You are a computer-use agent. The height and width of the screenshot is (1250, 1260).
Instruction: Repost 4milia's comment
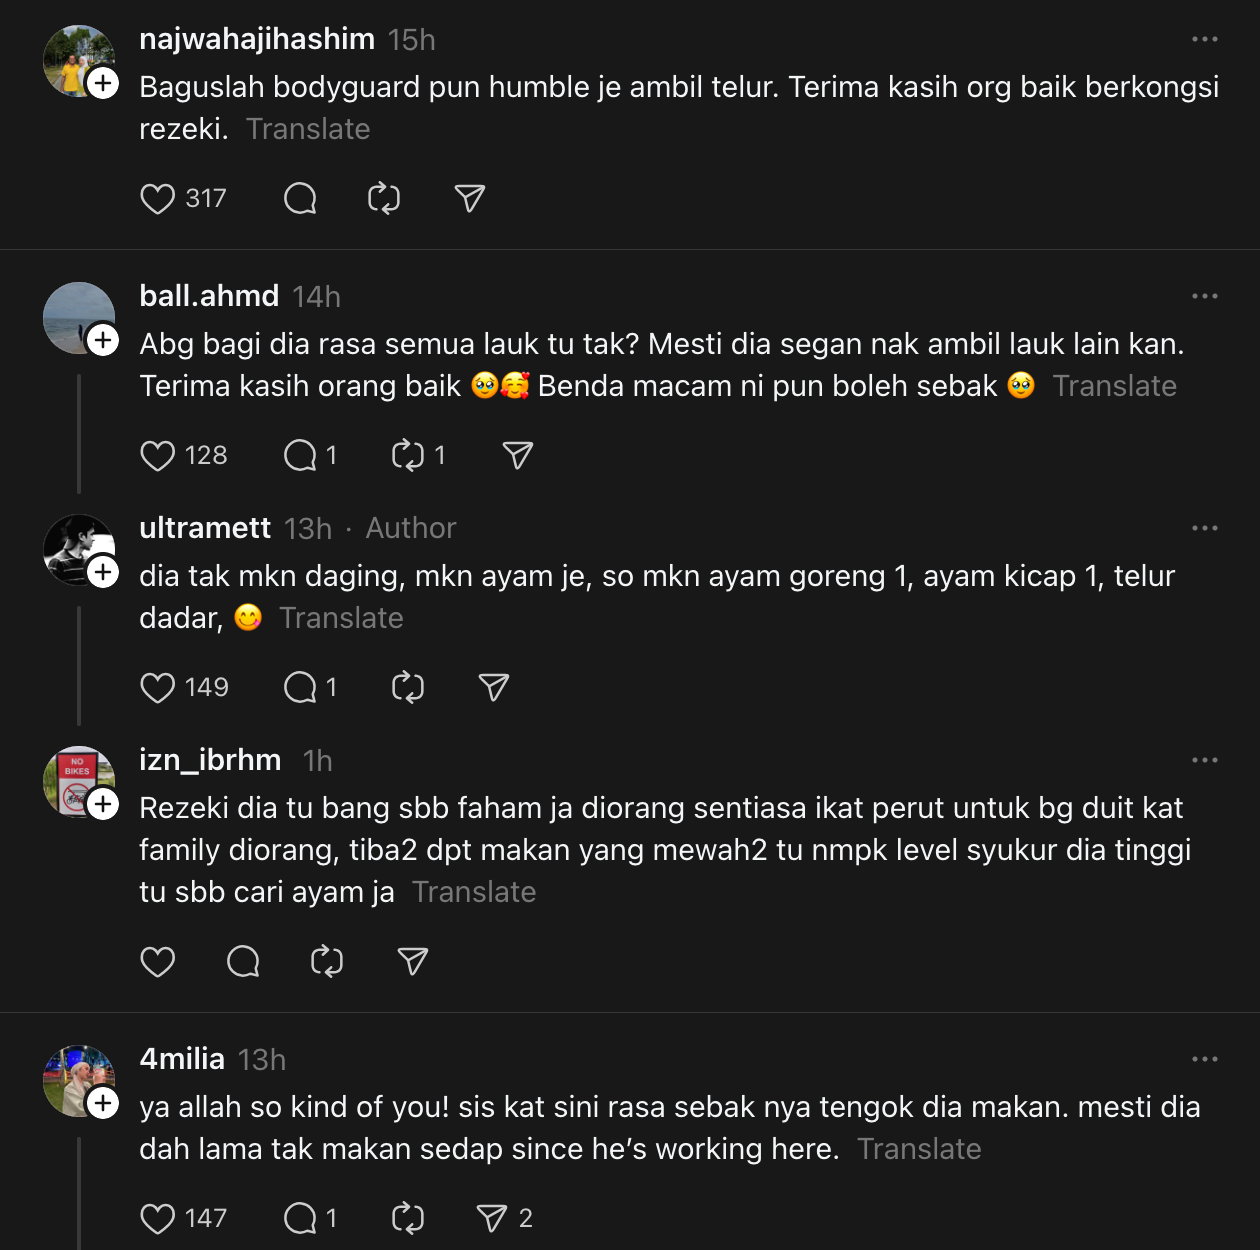(x=408, y=1218)
